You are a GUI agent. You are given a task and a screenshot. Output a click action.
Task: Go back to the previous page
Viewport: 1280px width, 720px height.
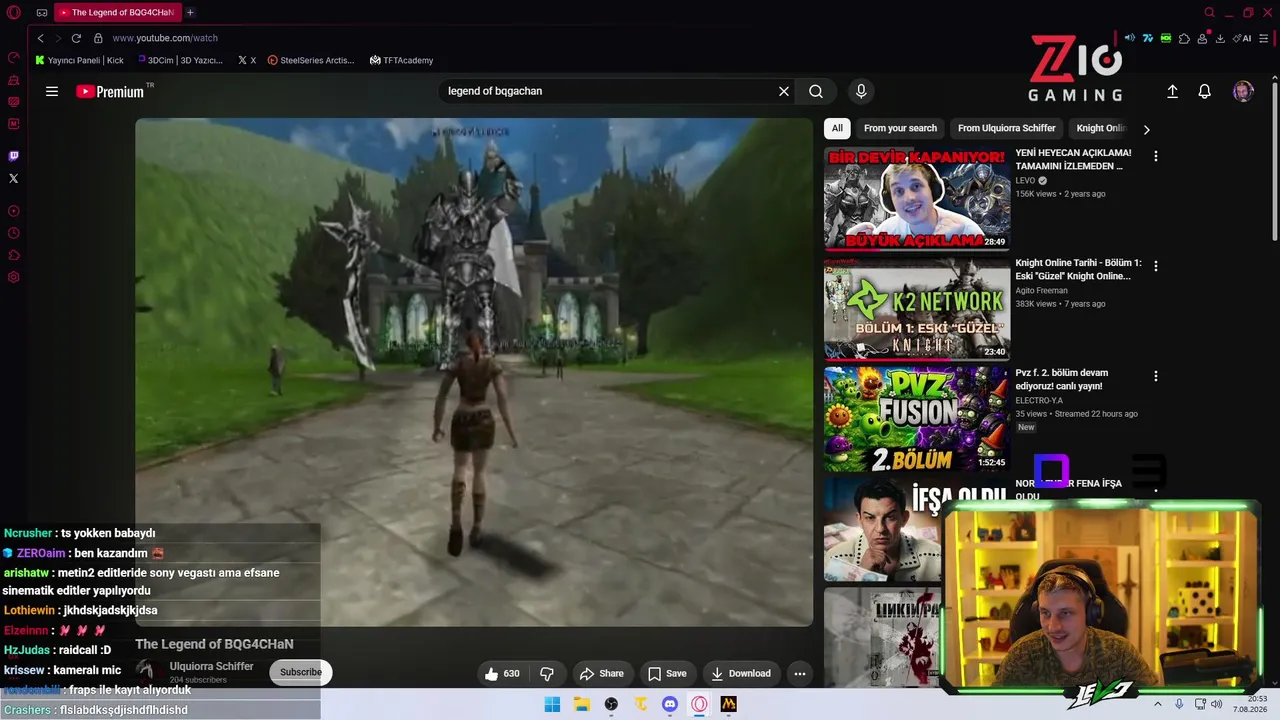point(40,38)
